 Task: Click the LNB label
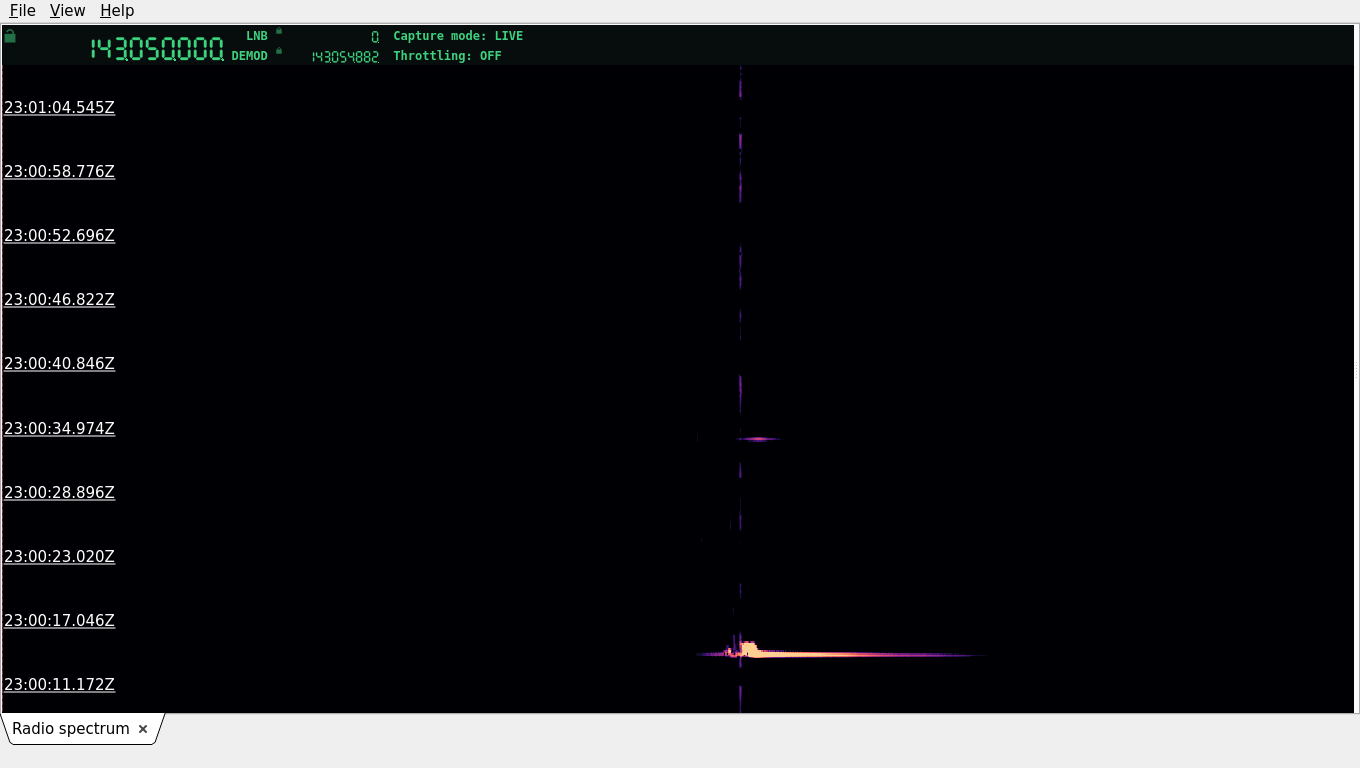coord(257,36)
